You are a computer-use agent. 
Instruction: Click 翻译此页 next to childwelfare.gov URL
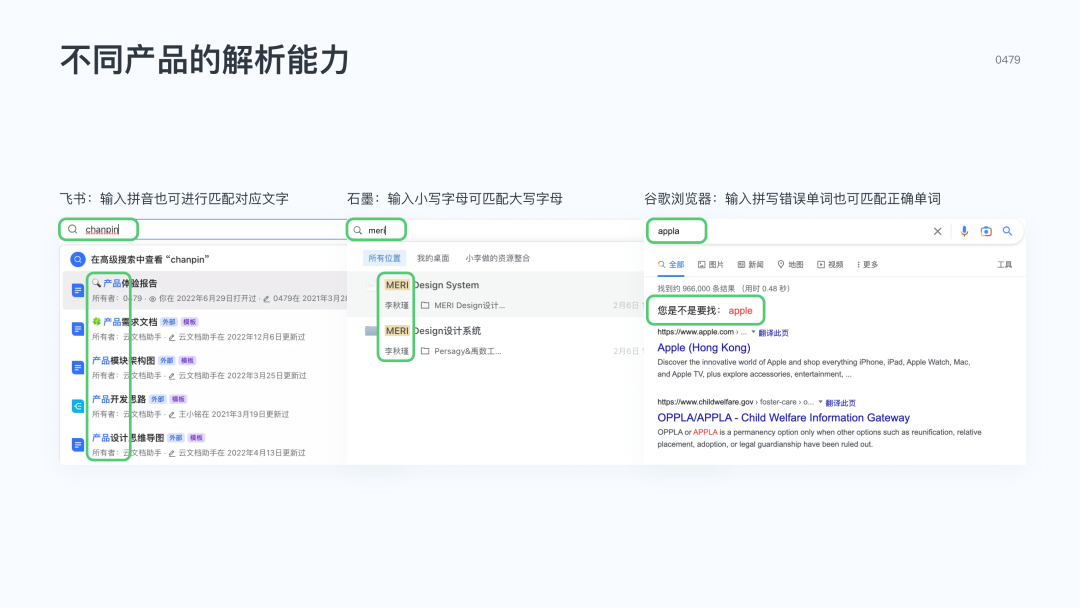[840, 403]
